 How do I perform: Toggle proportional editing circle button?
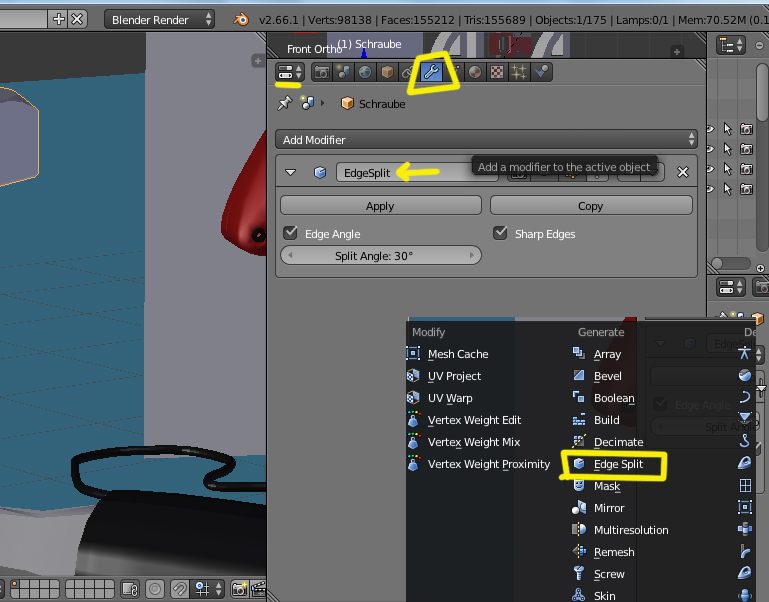(155, 589)
